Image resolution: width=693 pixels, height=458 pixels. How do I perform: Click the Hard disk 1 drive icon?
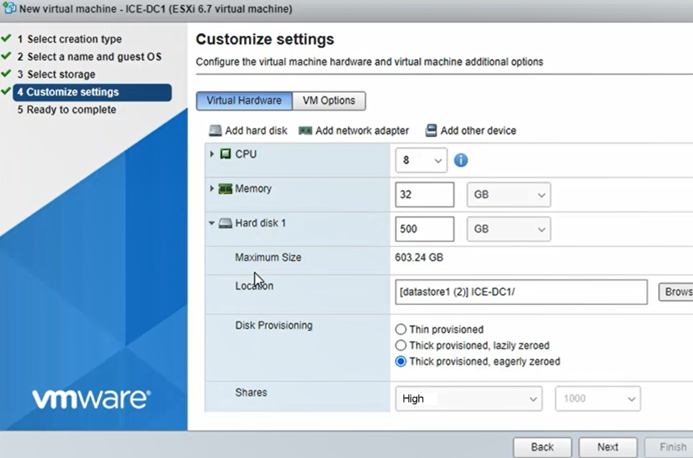click(x=225, y=223)
